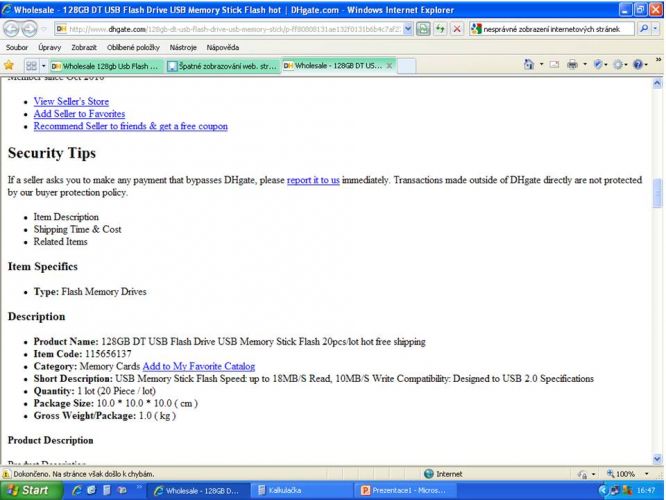
Task: Show Quick Tabs thumbnail grid
Action: click(x=31, y=66)
